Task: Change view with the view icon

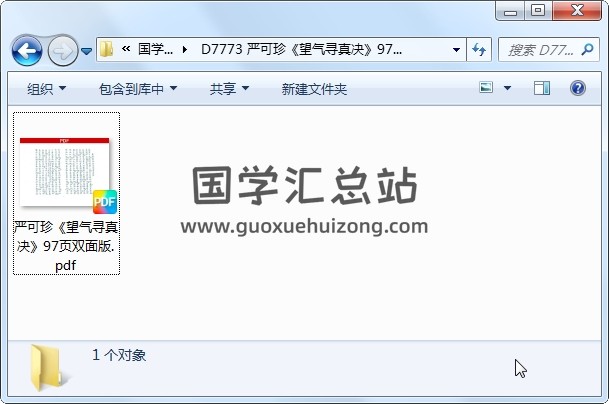Action: click(486, 88)
